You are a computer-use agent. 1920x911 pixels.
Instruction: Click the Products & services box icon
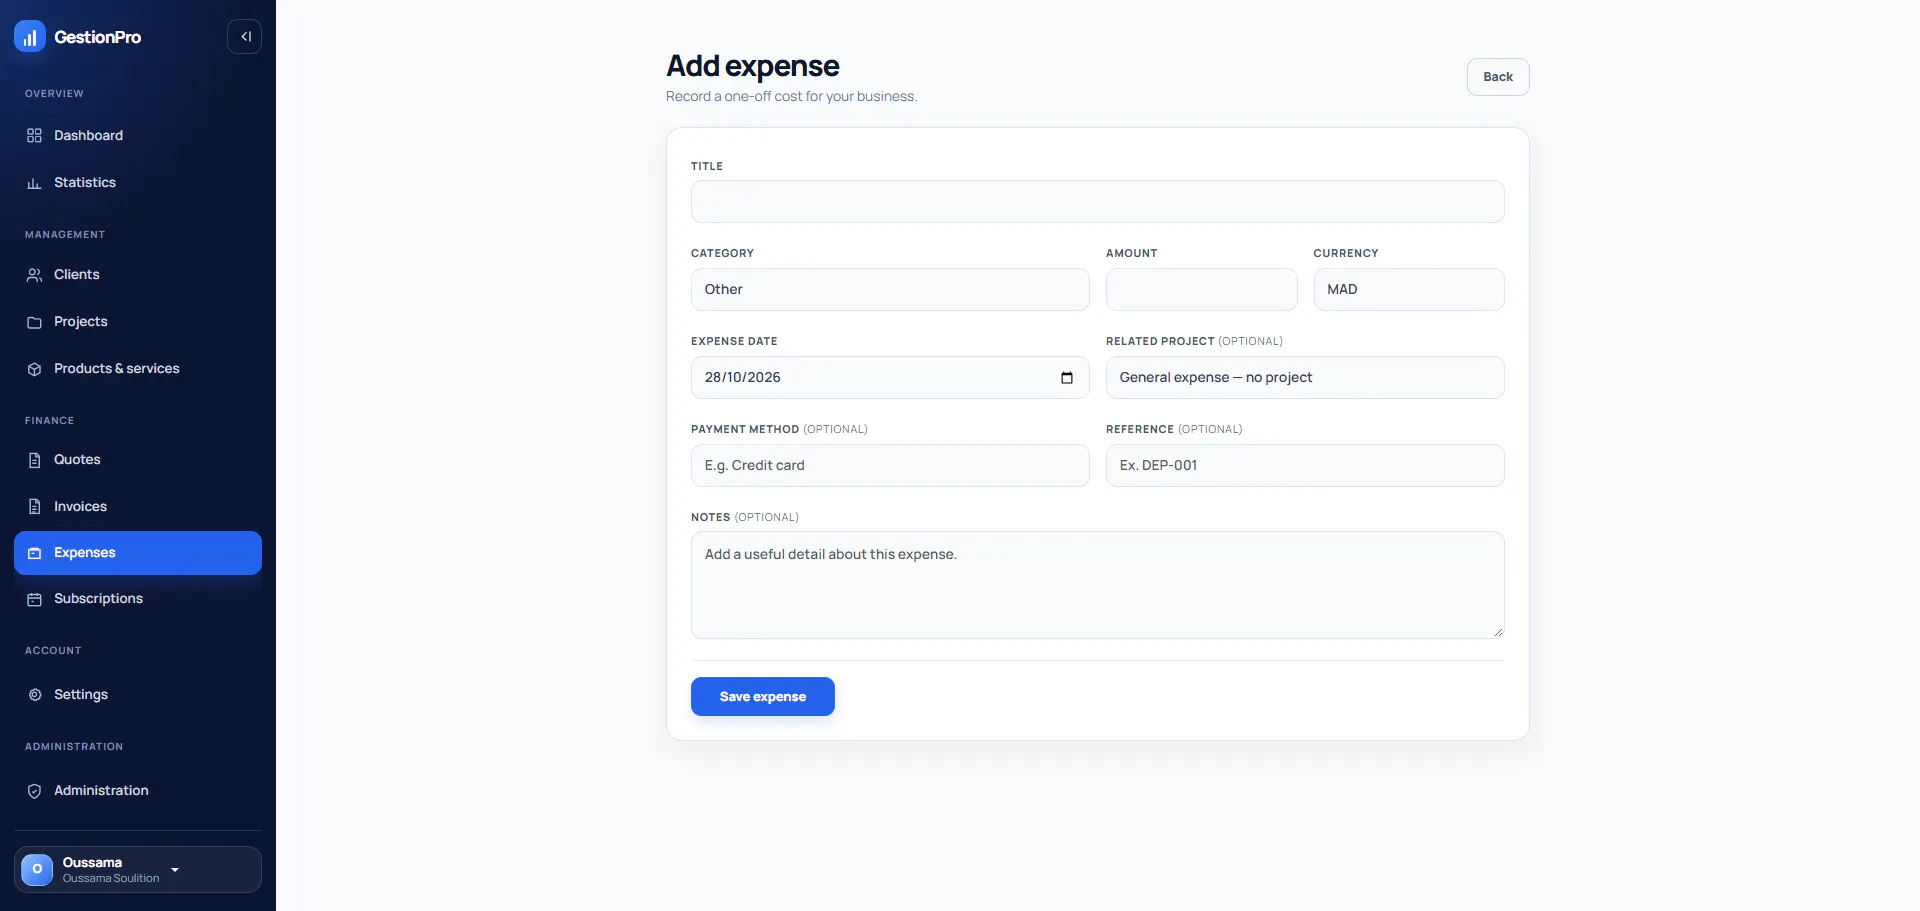pyautogui.click(x=34, y=369)
